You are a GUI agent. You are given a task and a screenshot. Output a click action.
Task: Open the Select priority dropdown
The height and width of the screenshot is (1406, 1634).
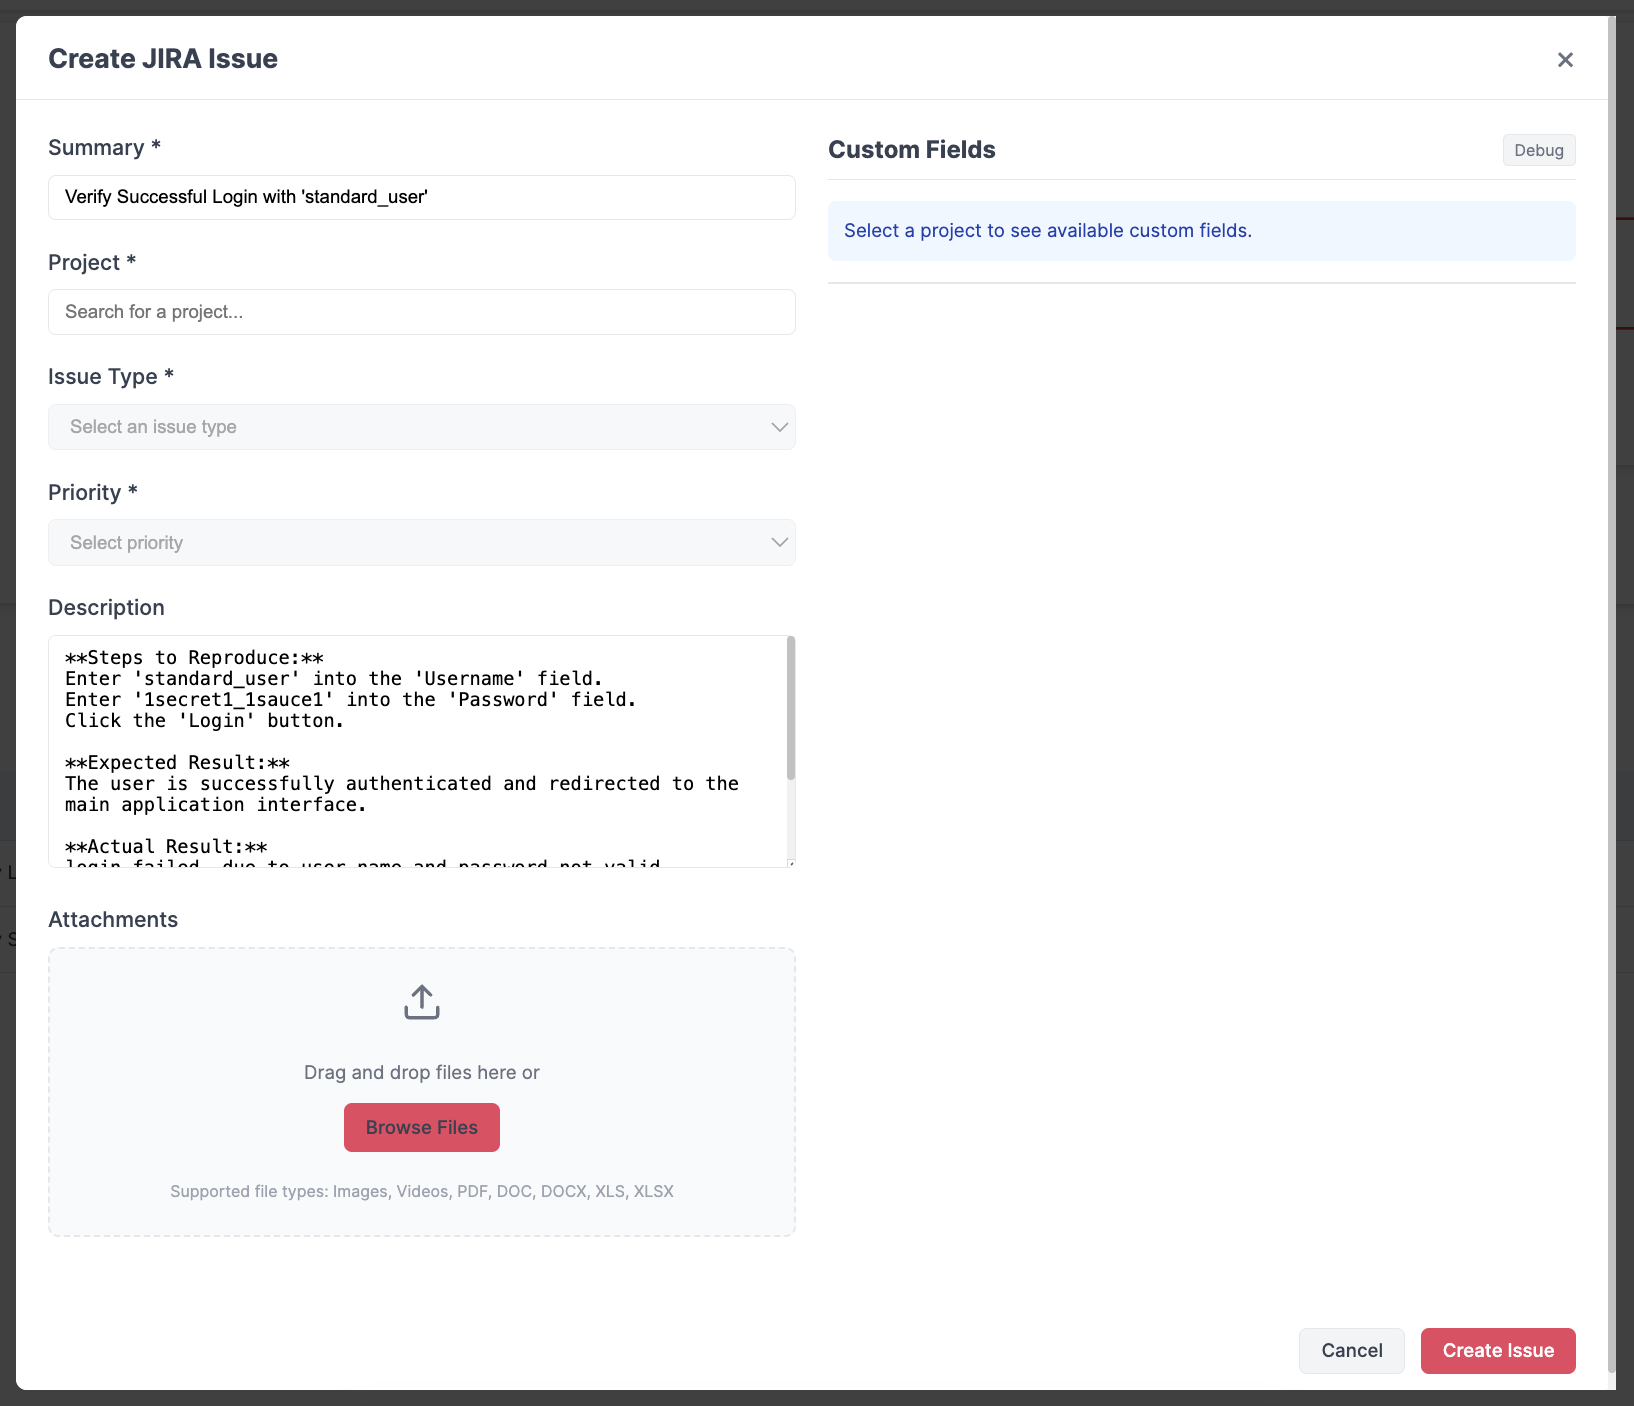pyautogui.click(x=422, y=543)
